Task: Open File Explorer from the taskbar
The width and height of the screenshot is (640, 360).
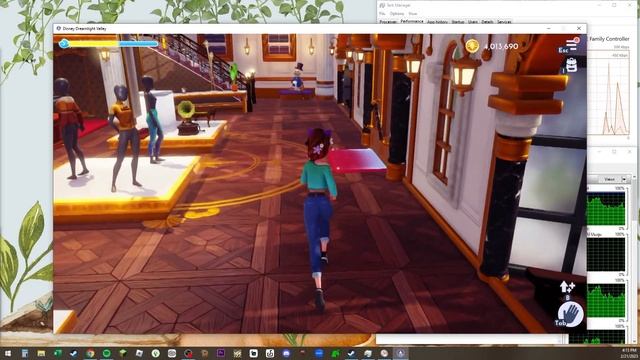Action: pos(41,353)
